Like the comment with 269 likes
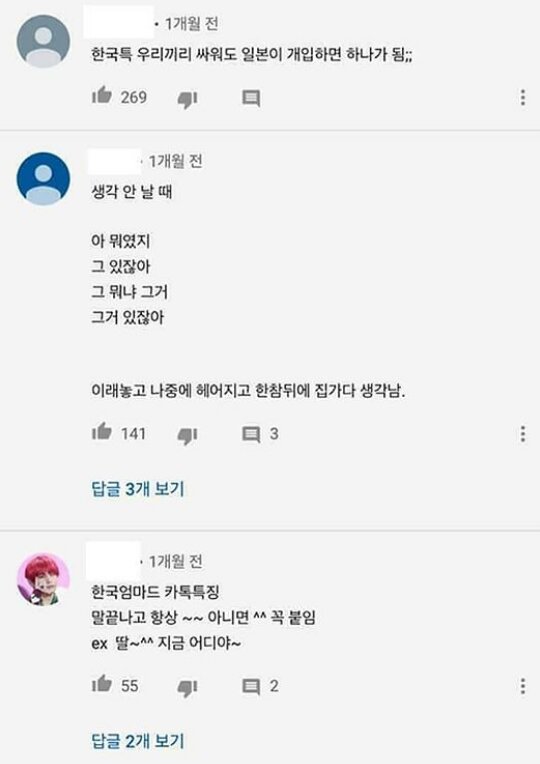Image resolution: width=540 pixels, height=764 pixels. pyautogui.click(x=102, y=95)
